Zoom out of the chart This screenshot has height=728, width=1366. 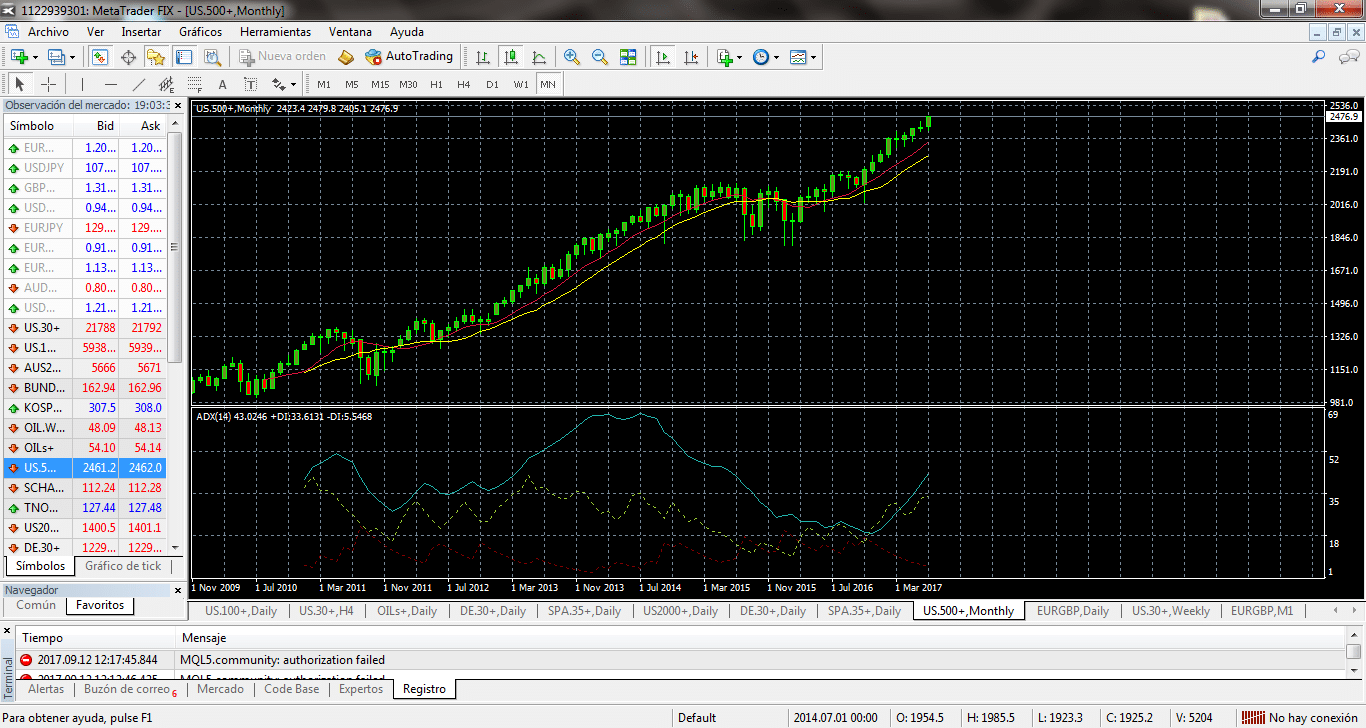tap(600, 57)
